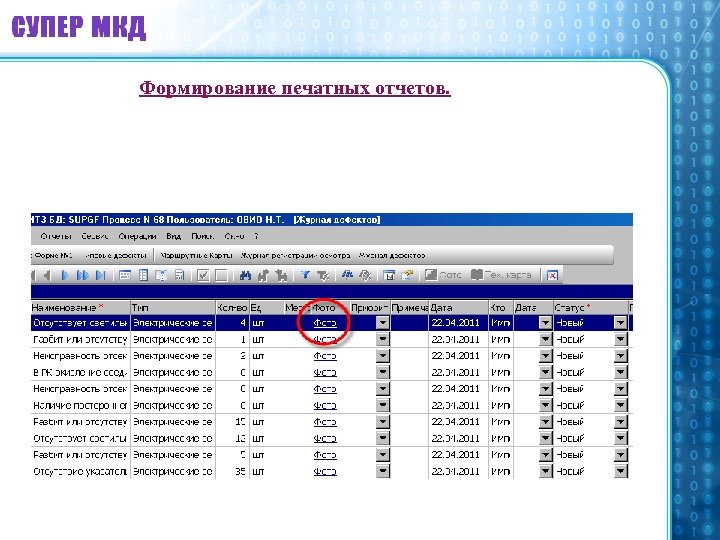Image resolution: width=720 pixels, height=540 pixels.
Task: Open search with the binoculars icon
Action: coord(245,276)
